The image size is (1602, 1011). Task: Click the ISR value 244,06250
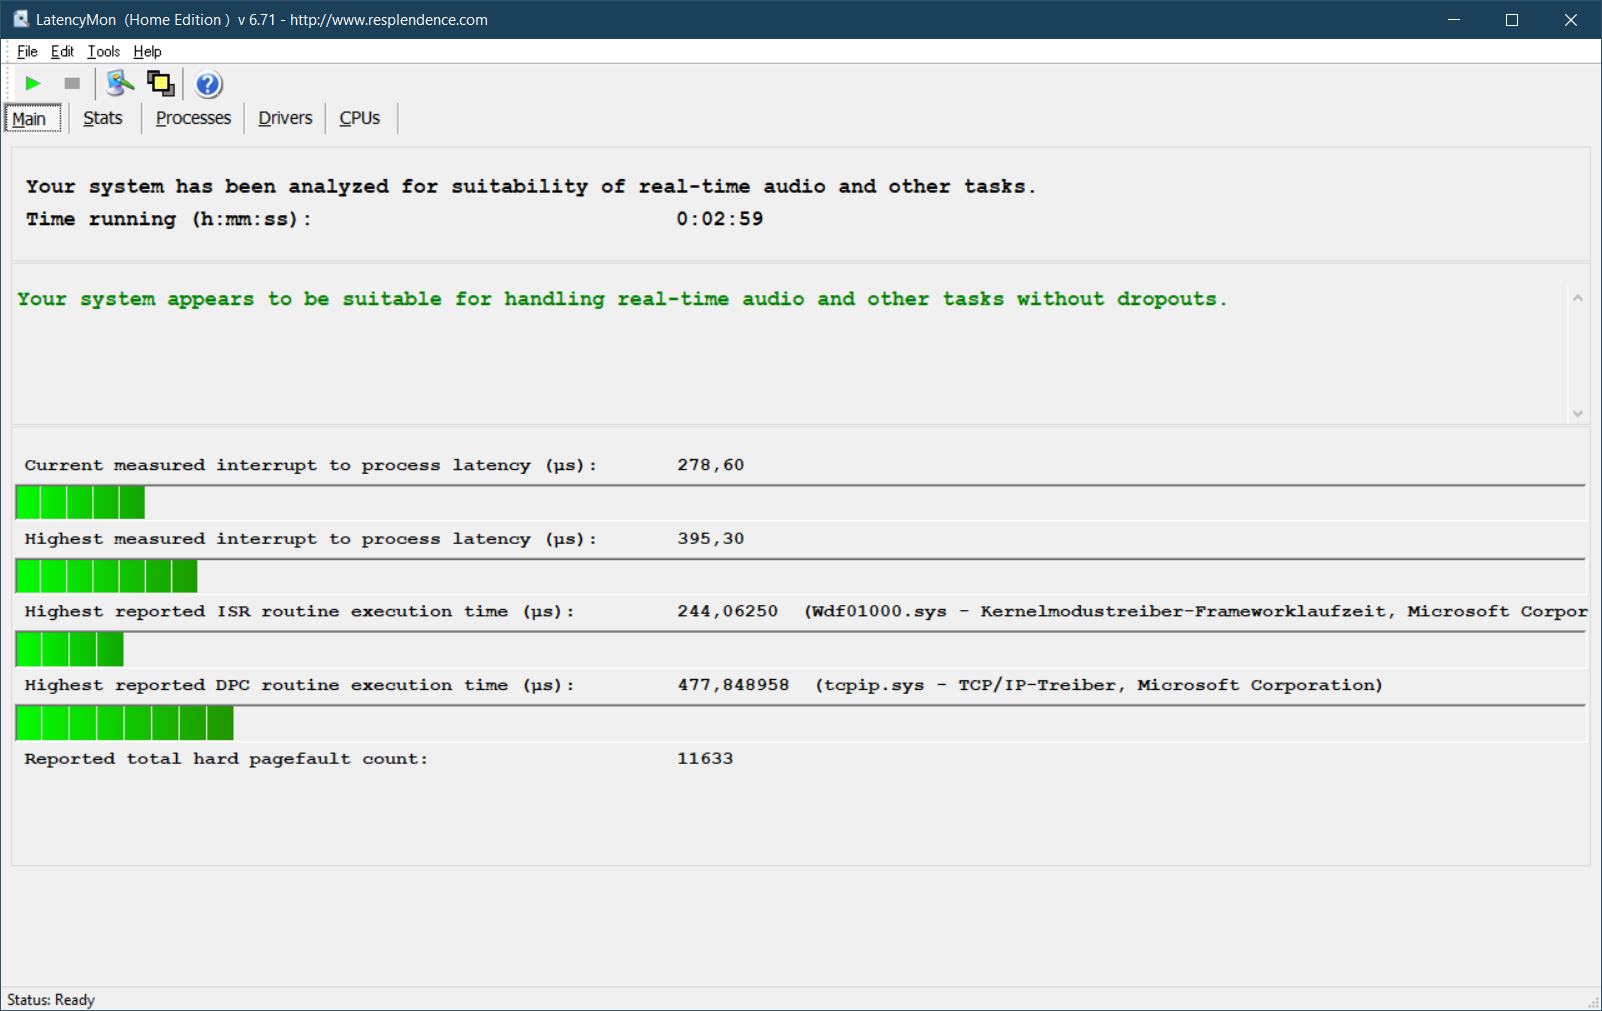727,612
